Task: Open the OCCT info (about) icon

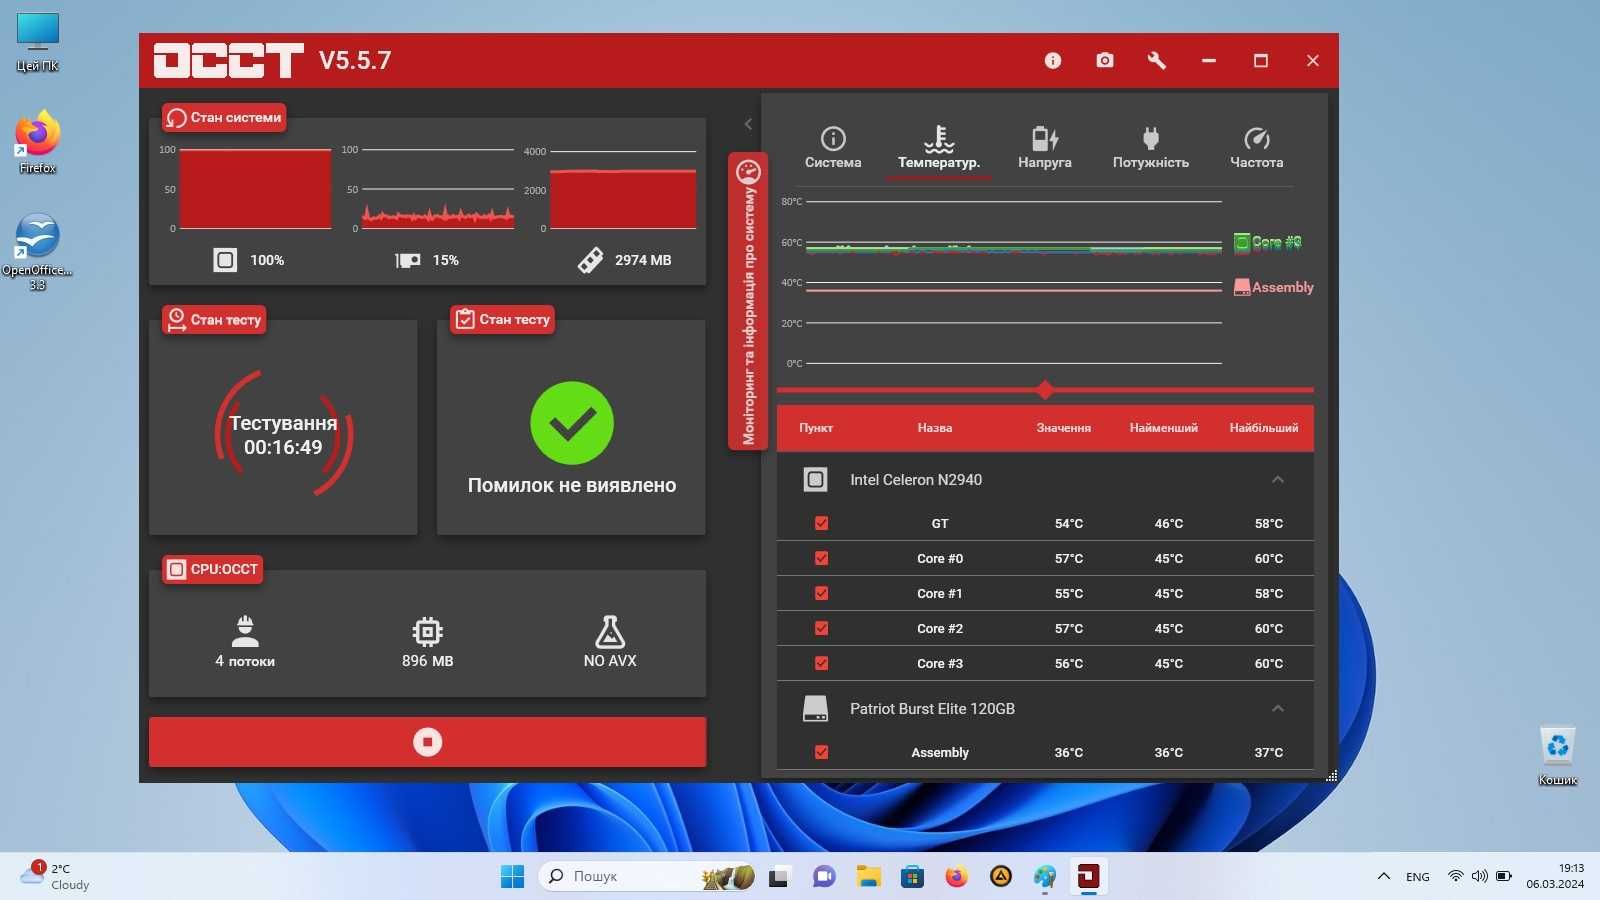Action: pyautogui.click(x=1052, y=61)
